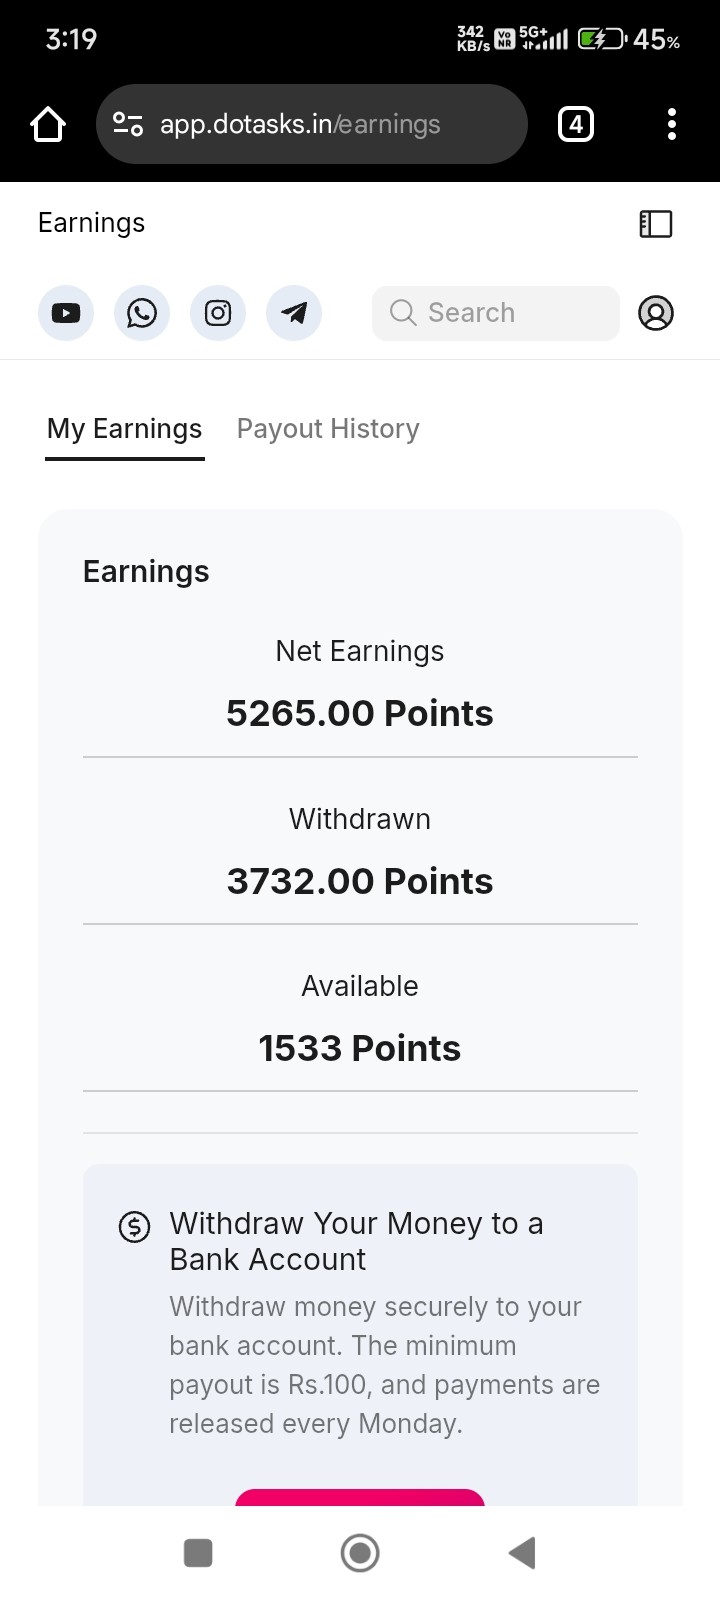The width and height of the screenshot is (720, 1600).
Task: Tap the pink withdraw button
Action: pyautogui.click(x=360, y=1497)
